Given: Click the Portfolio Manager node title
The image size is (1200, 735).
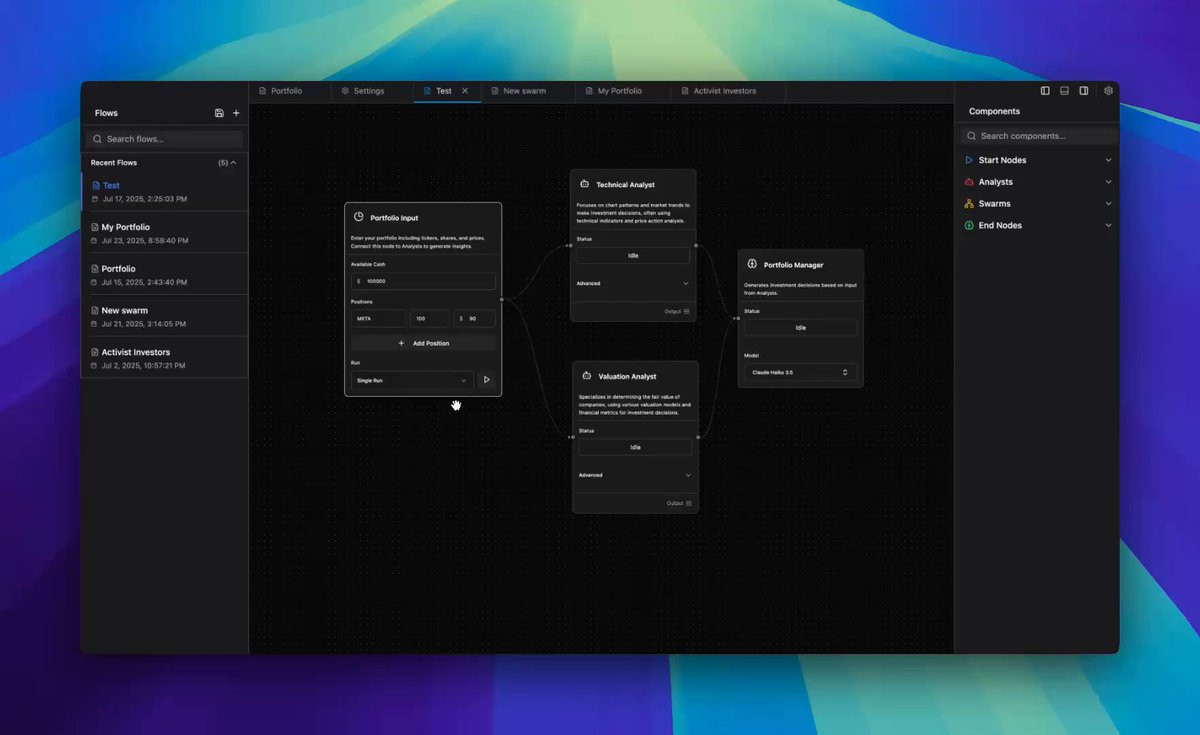Looking at the screenshot, I should tap(794, 265).
